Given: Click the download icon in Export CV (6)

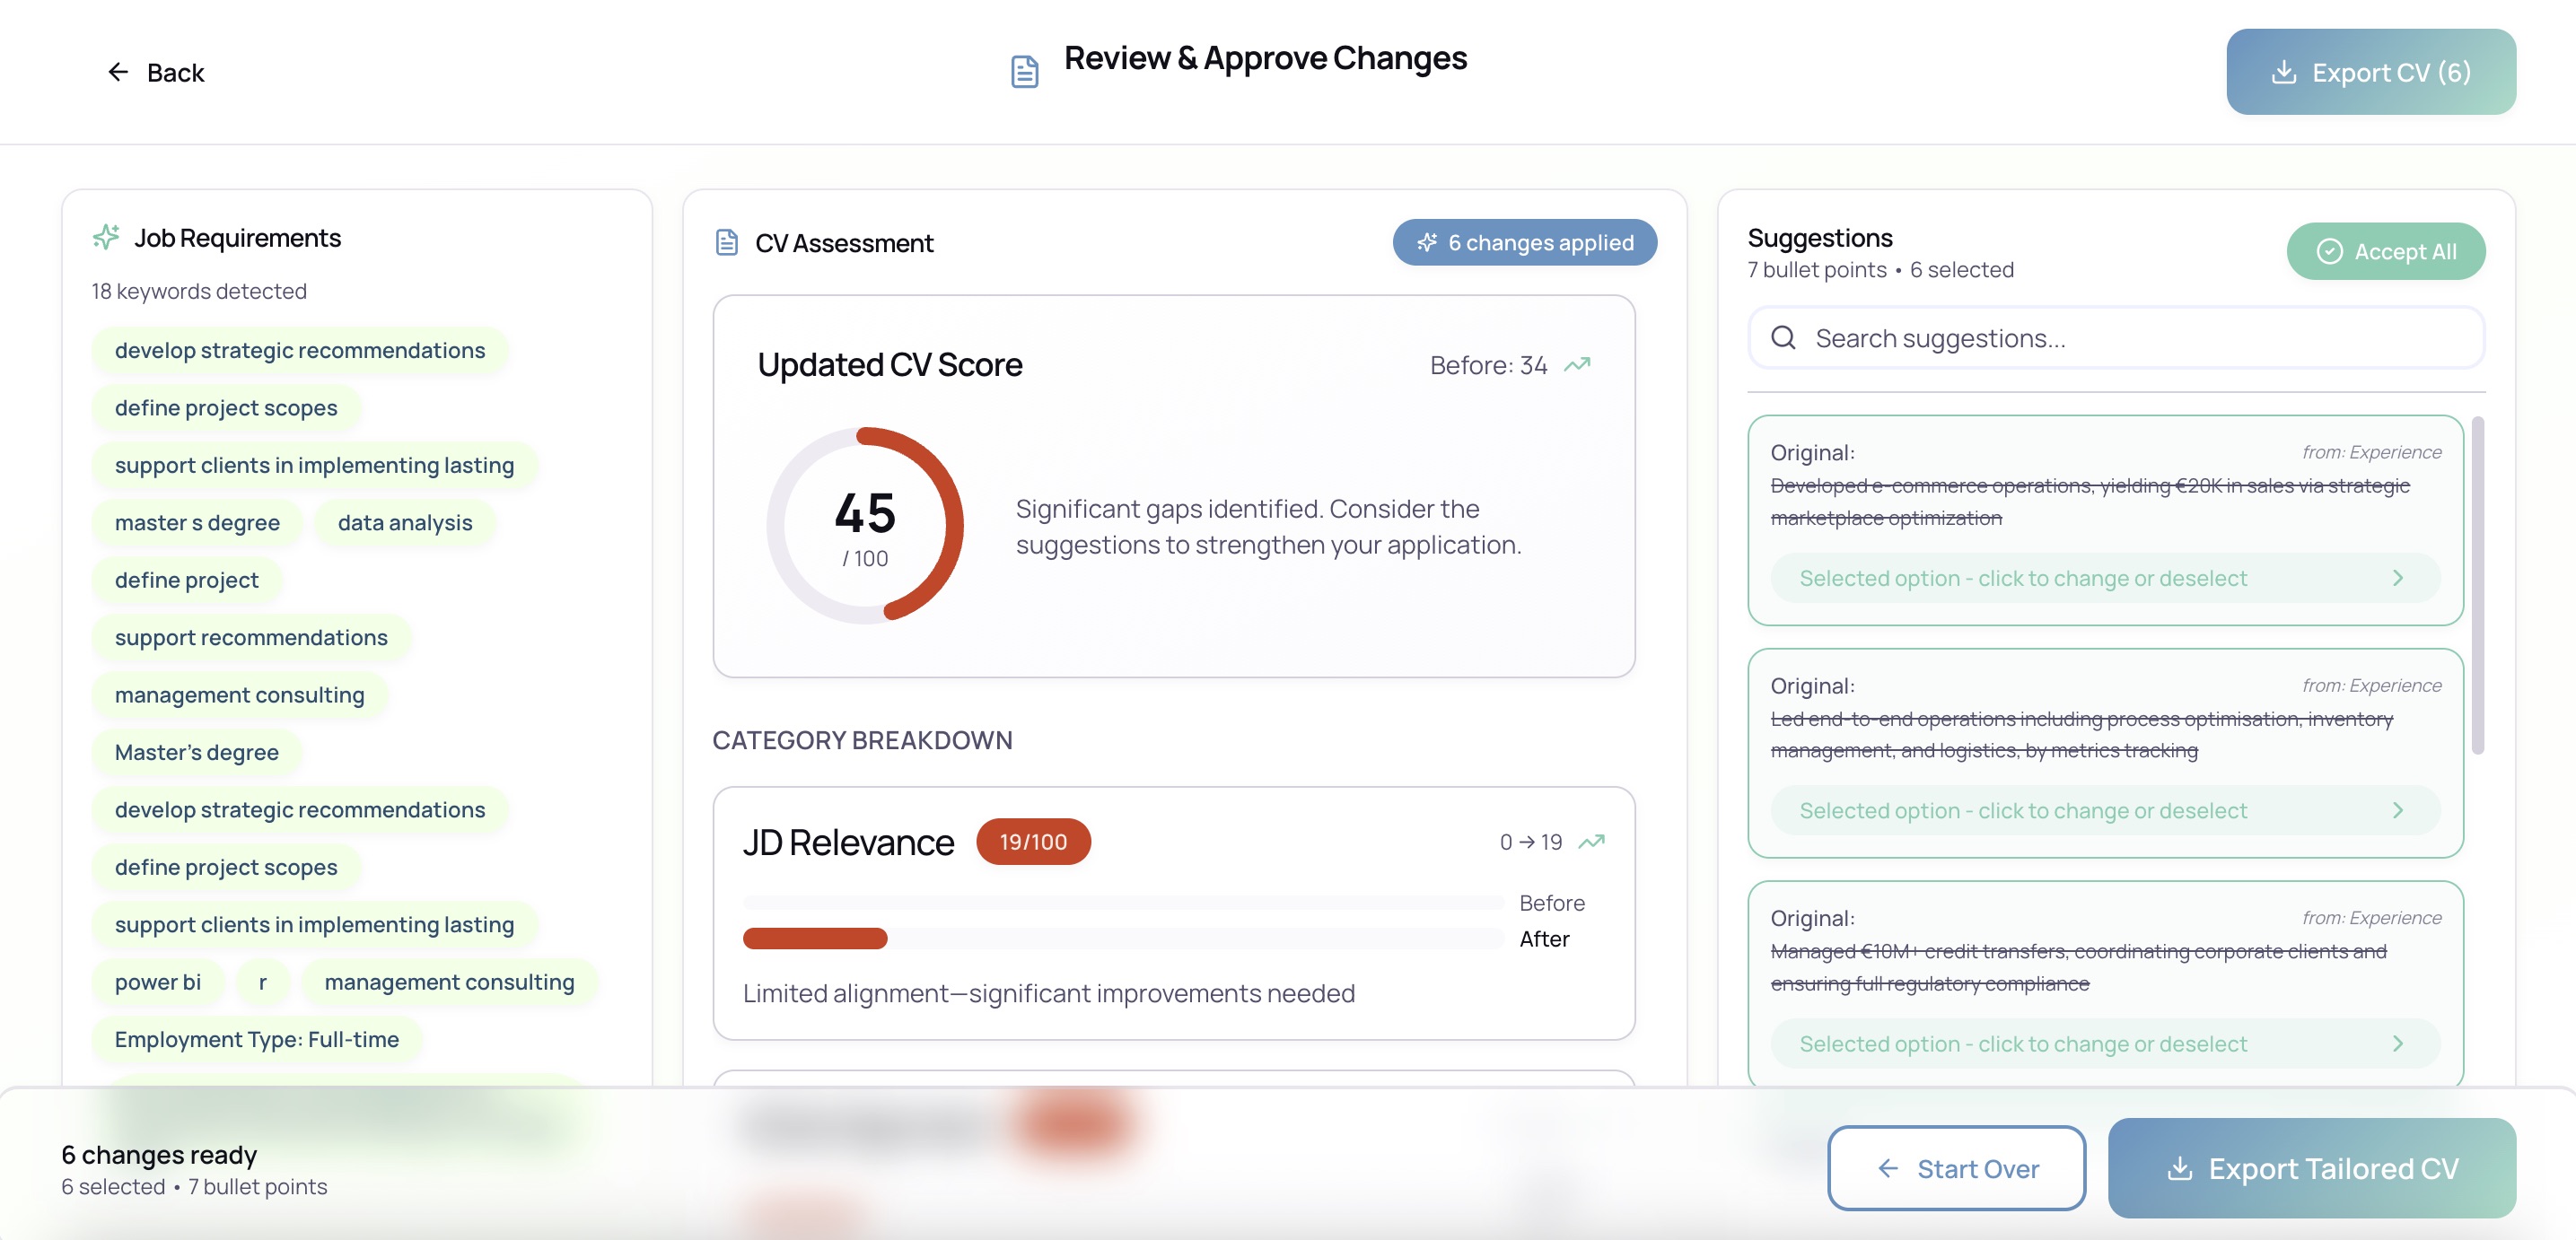Looking at the screenshot, I should 2284,72.
